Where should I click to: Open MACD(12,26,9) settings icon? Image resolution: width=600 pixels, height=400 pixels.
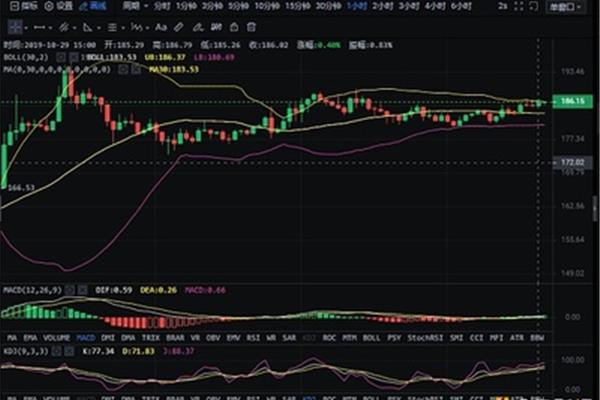[70, 290]
